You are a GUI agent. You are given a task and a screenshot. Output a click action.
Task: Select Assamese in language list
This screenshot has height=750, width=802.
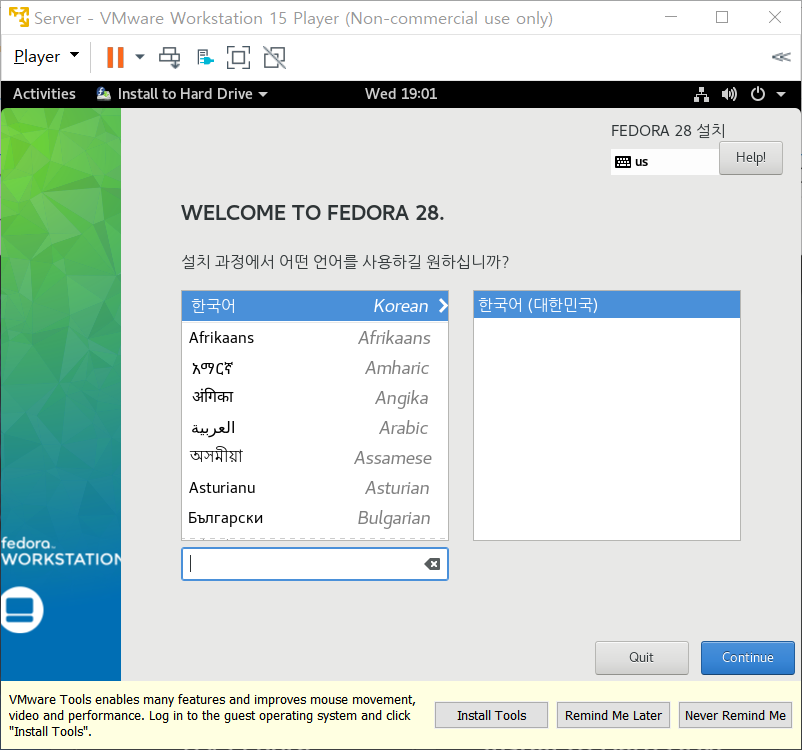pos(315,457)
